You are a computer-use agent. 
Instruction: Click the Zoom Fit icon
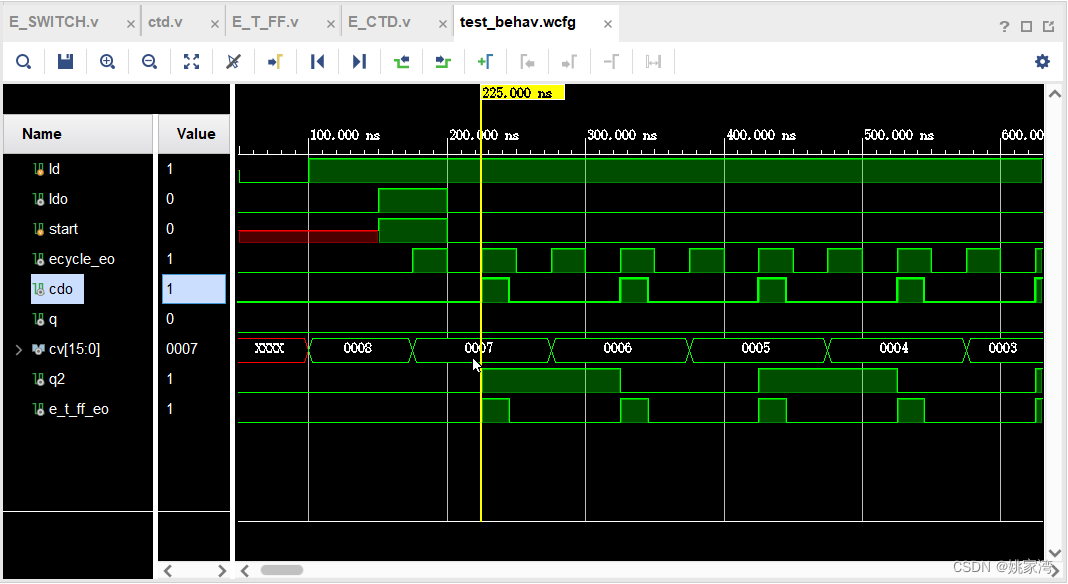click(192, 62)
